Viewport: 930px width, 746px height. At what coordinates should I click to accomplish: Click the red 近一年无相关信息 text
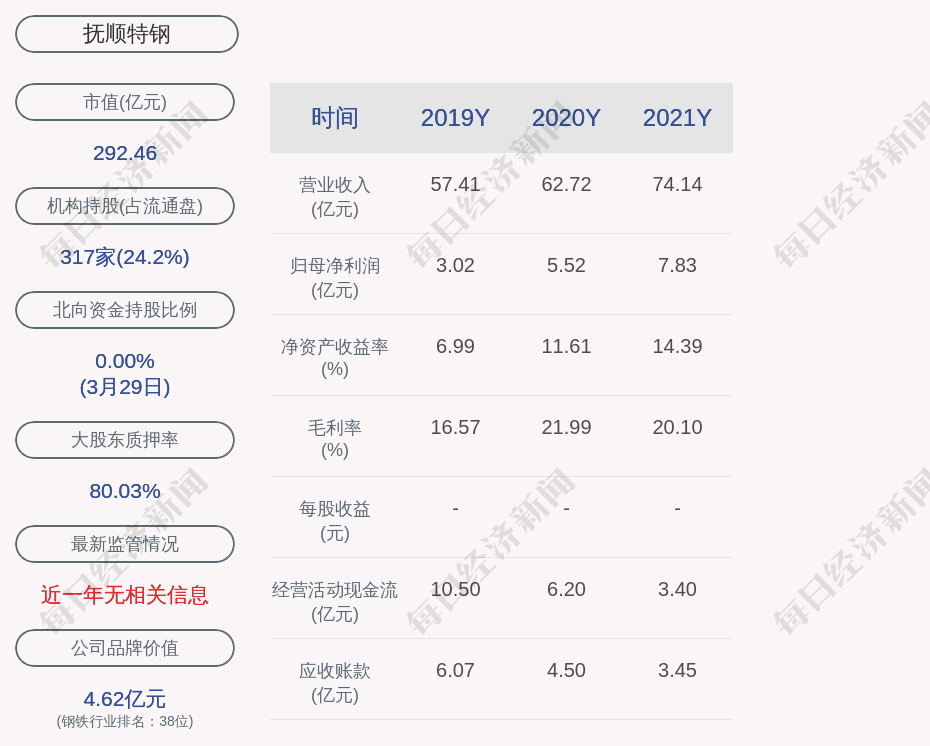[x=125, y=595]
